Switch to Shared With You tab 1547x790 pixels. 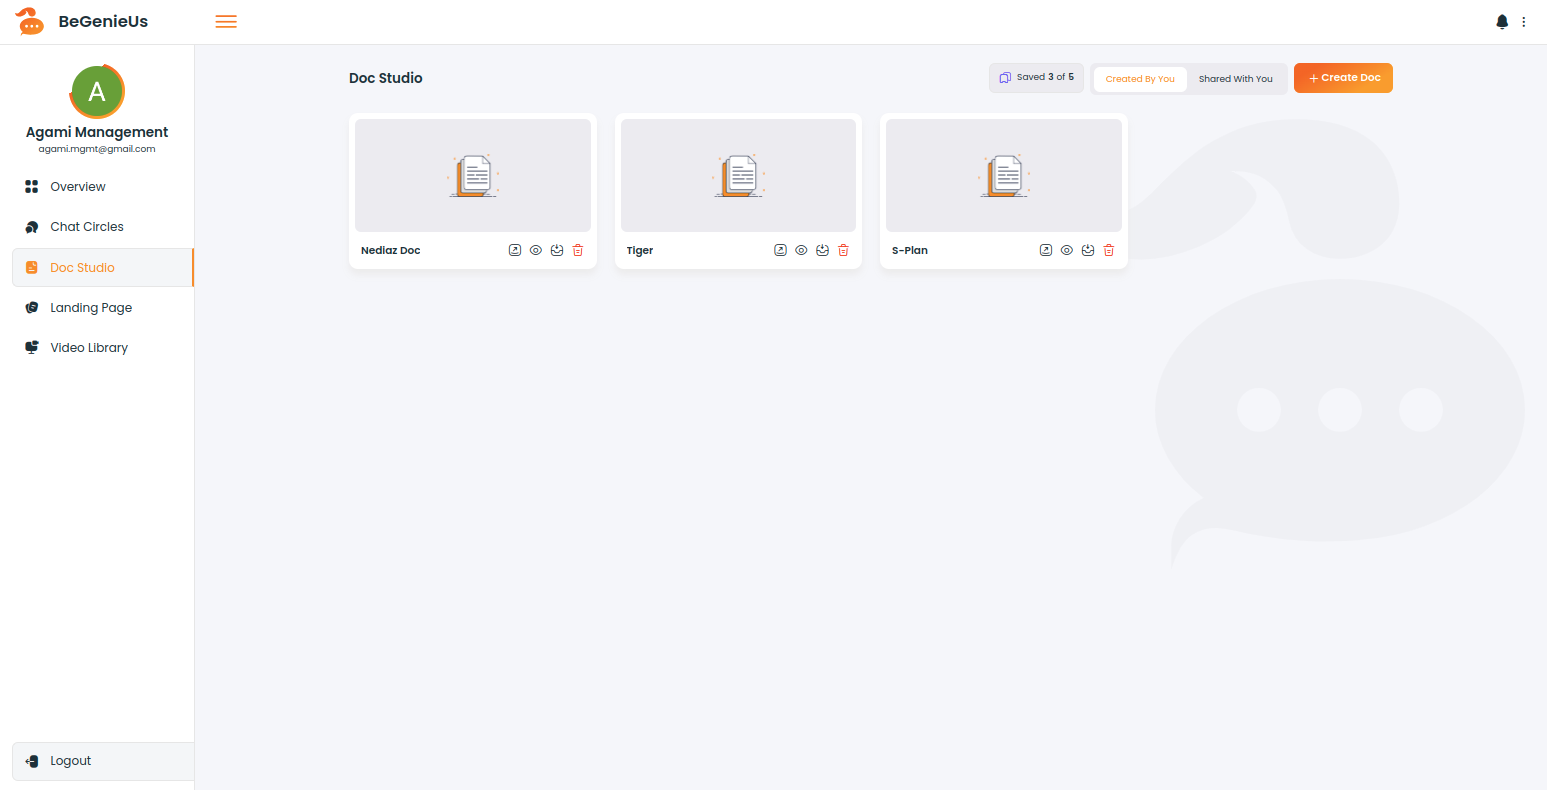point(1235,79)
